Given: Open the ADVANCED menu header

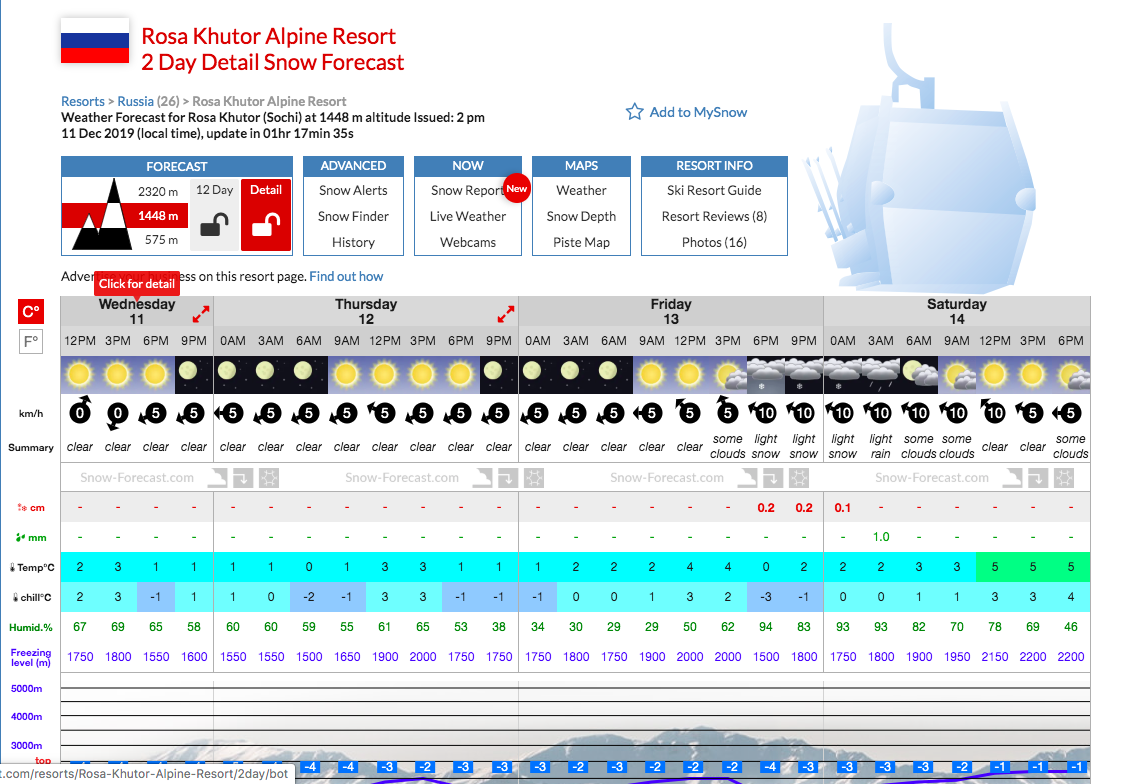Looking at the screenshot, I should click(x=353, y=165).
